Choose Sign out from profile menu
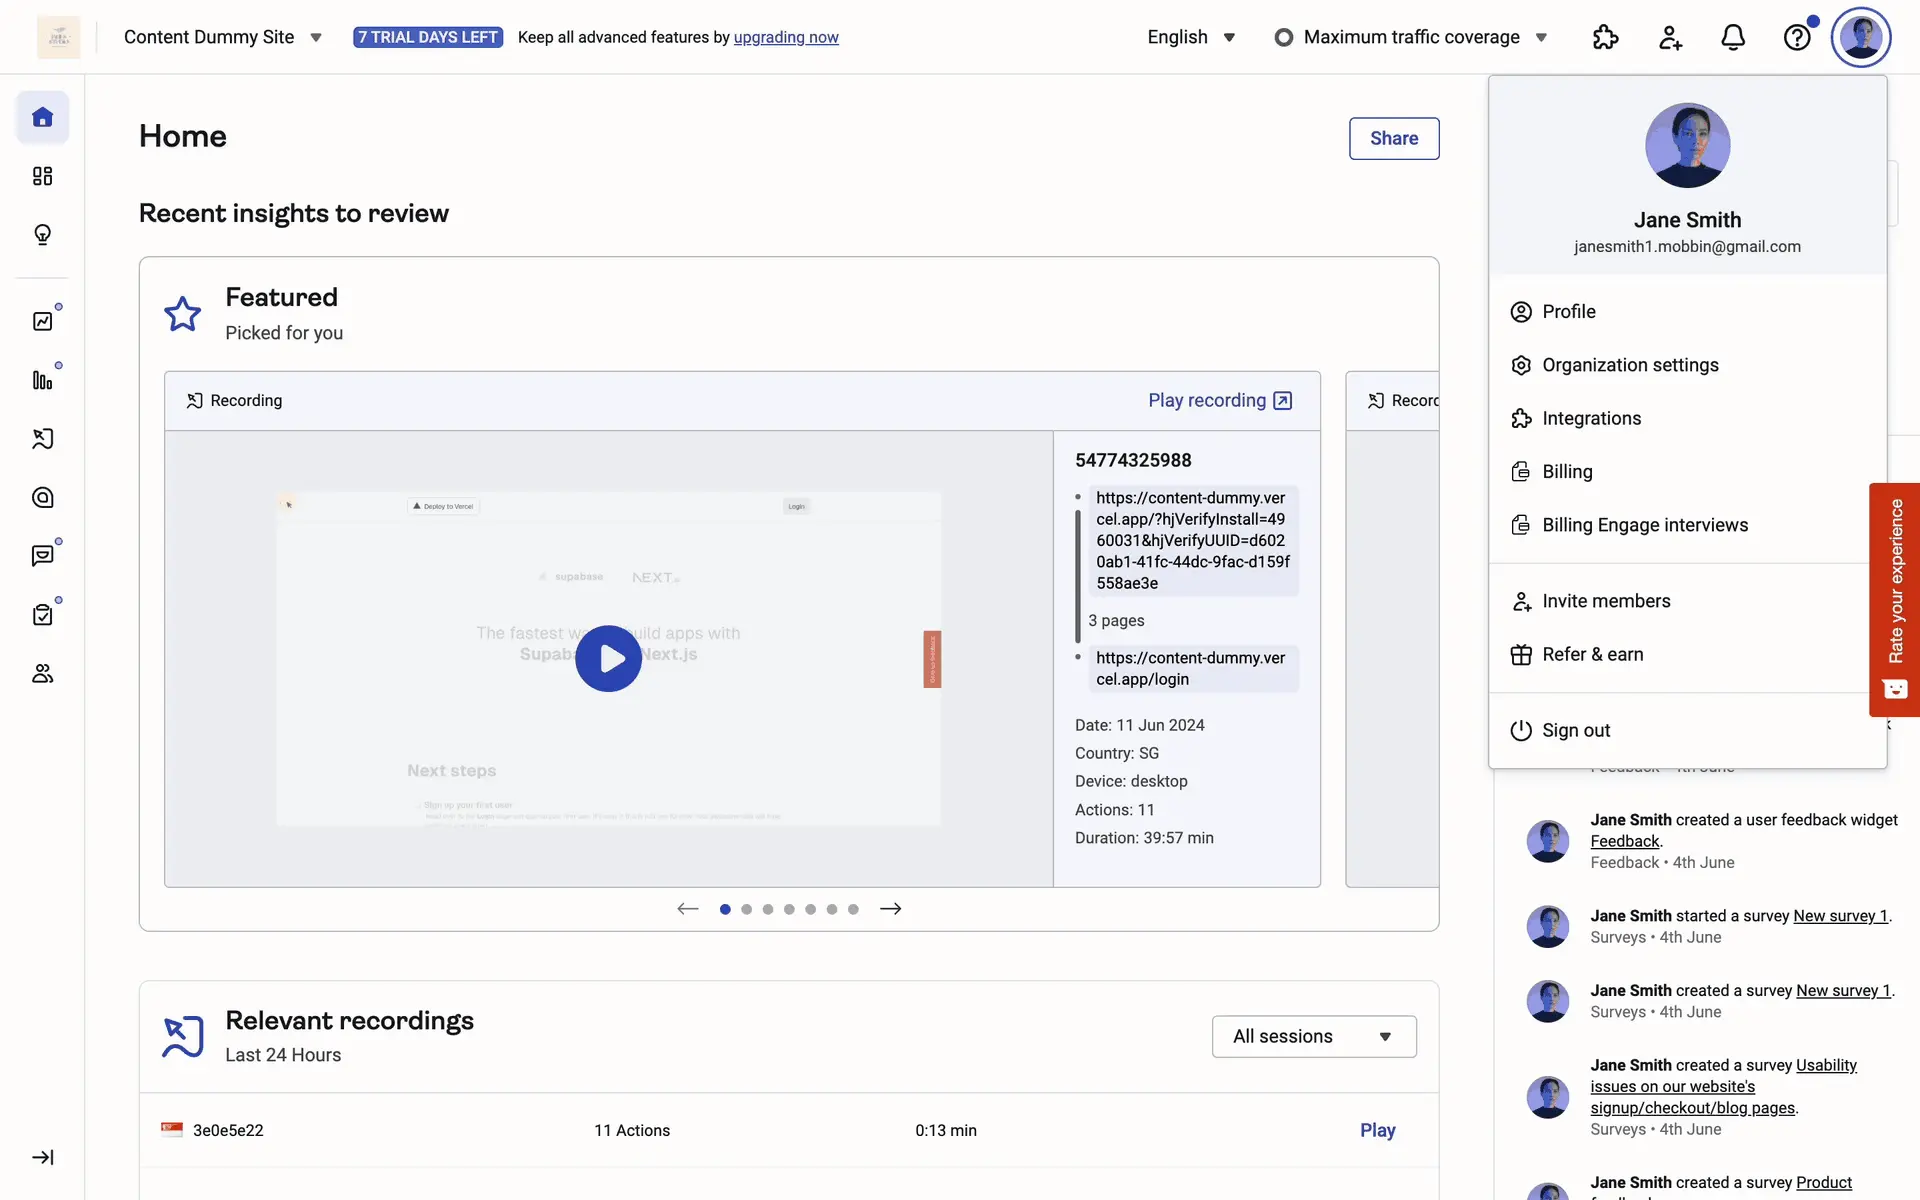The width and height of the screenshot is (1920, 1200). (1575, 730)
